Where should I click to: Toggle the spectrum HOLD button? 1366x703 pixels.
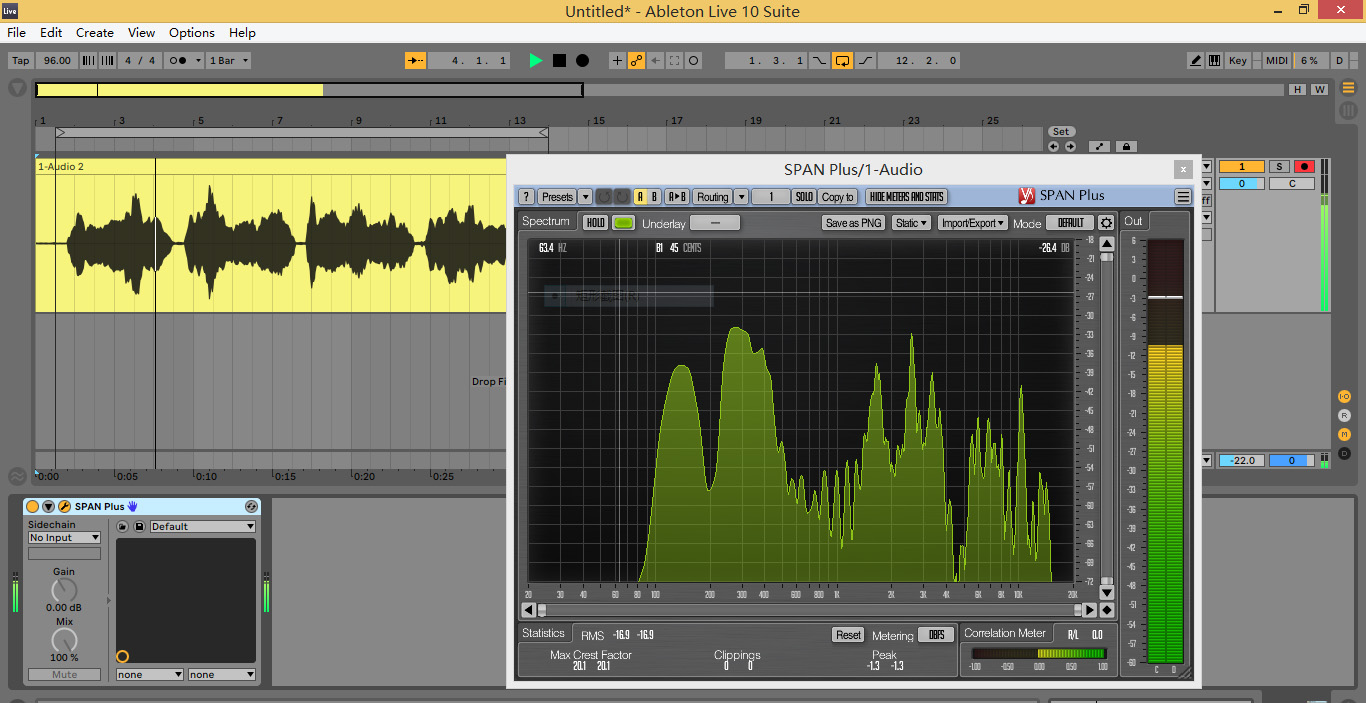click(x=595, y=223)
